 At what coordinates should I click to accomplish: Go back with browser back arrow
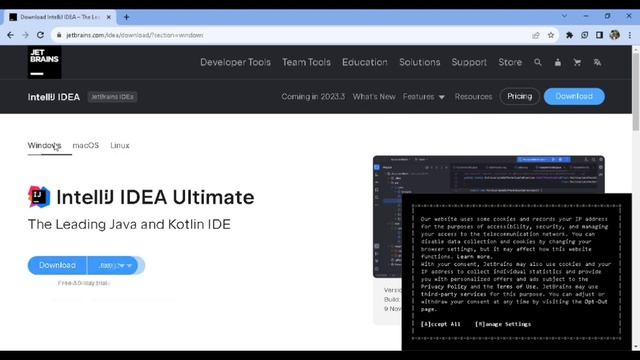pos(11,35)
